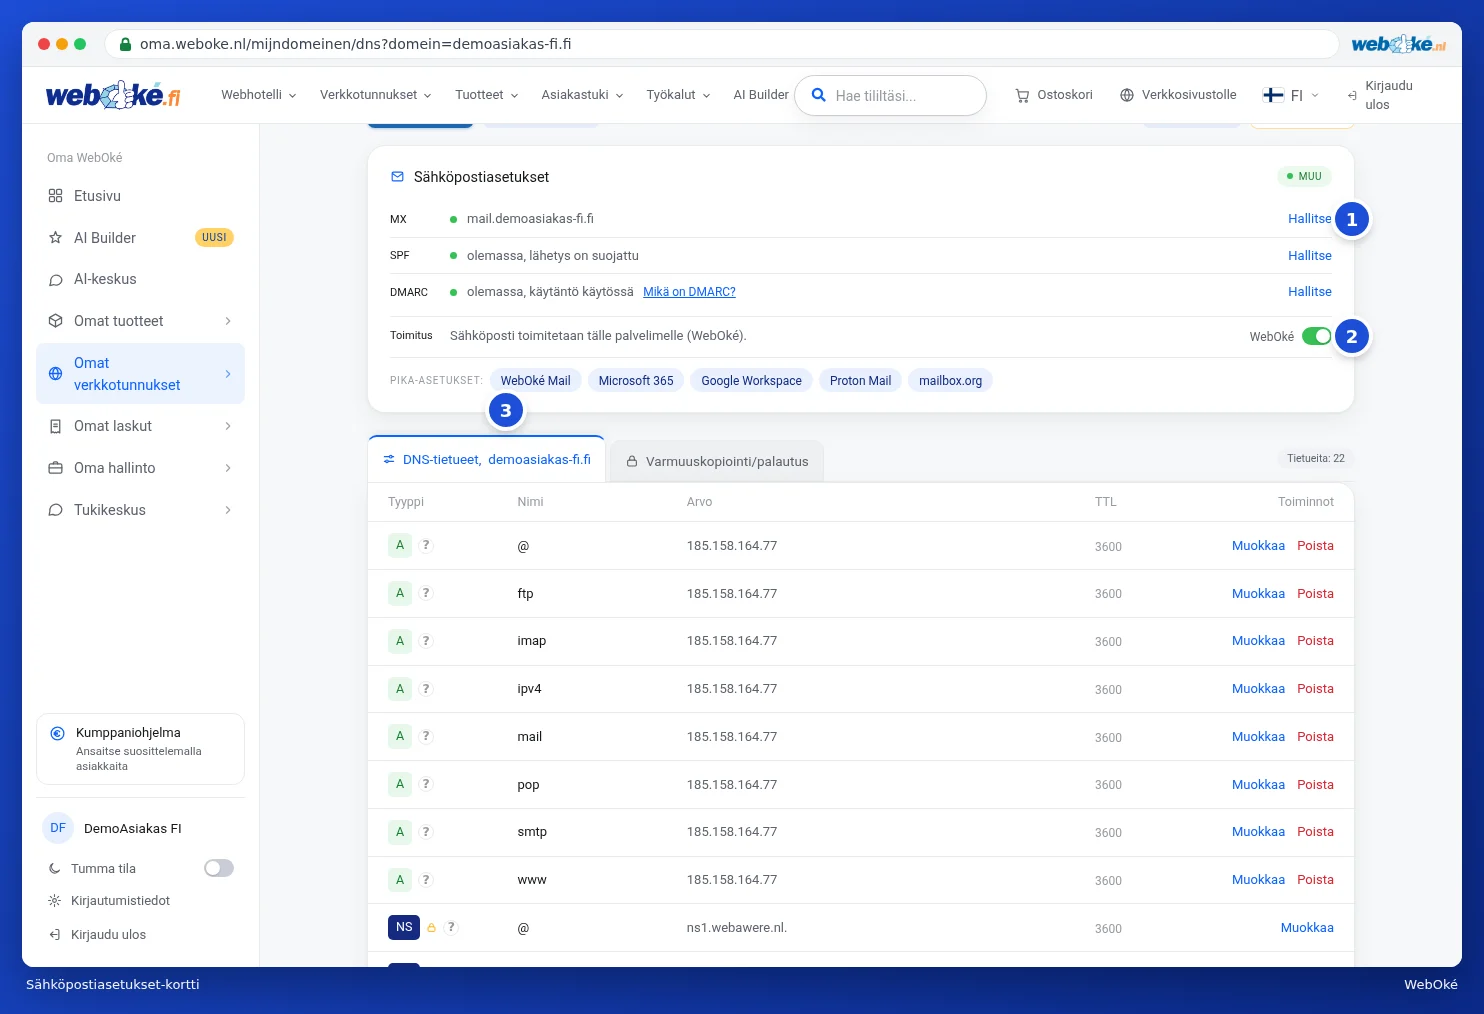Click Poista for the smtp record
Screen dimensions: 1484x1014
[1315, 832]
